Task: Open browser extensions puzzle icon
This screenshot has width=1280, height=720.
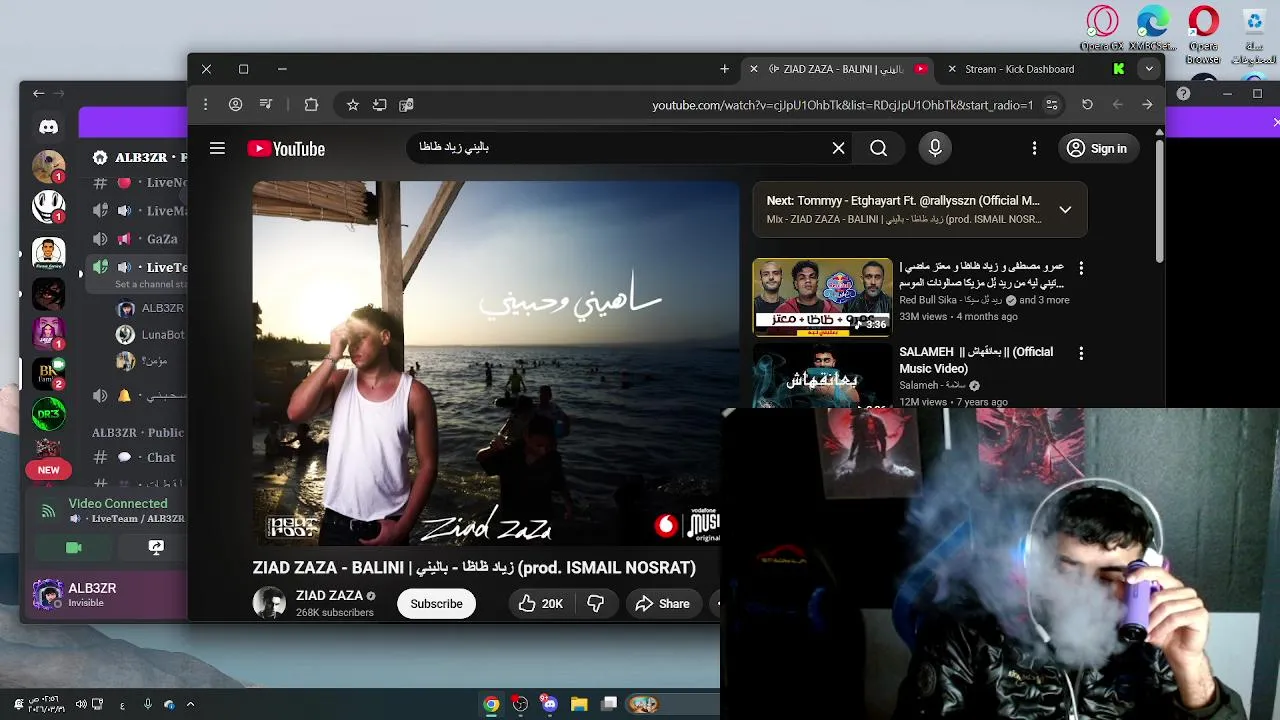Action: (x=311, y=105)
